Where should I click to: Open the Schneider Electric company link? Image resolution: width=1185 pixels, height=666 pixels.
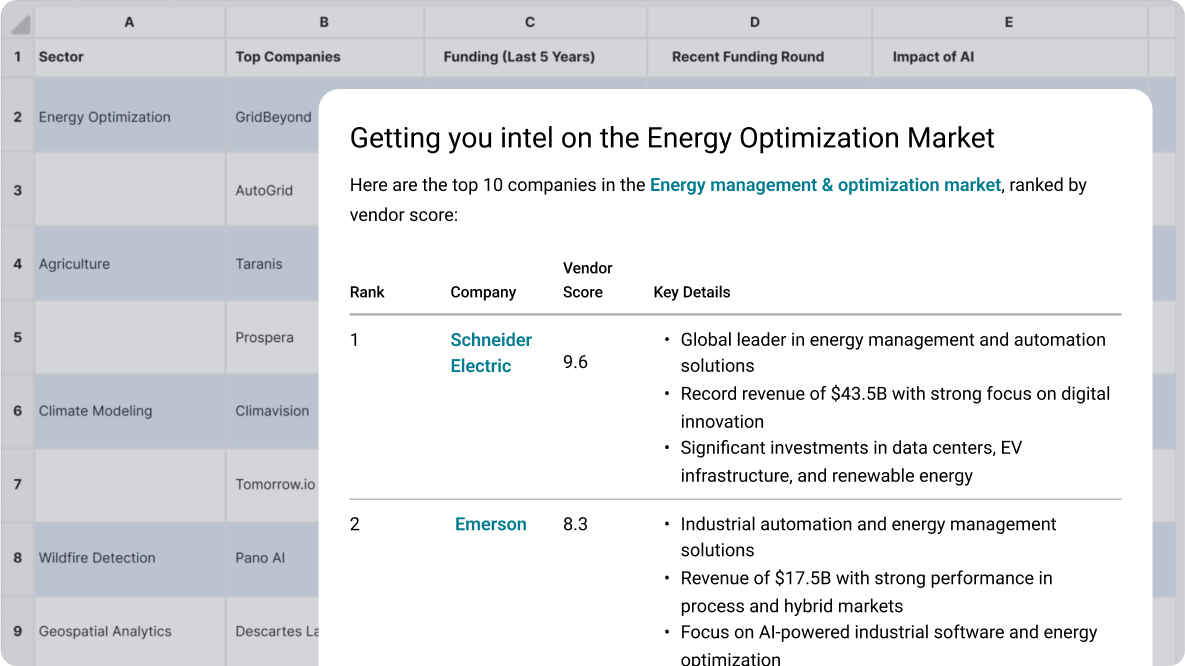[490, 353]
